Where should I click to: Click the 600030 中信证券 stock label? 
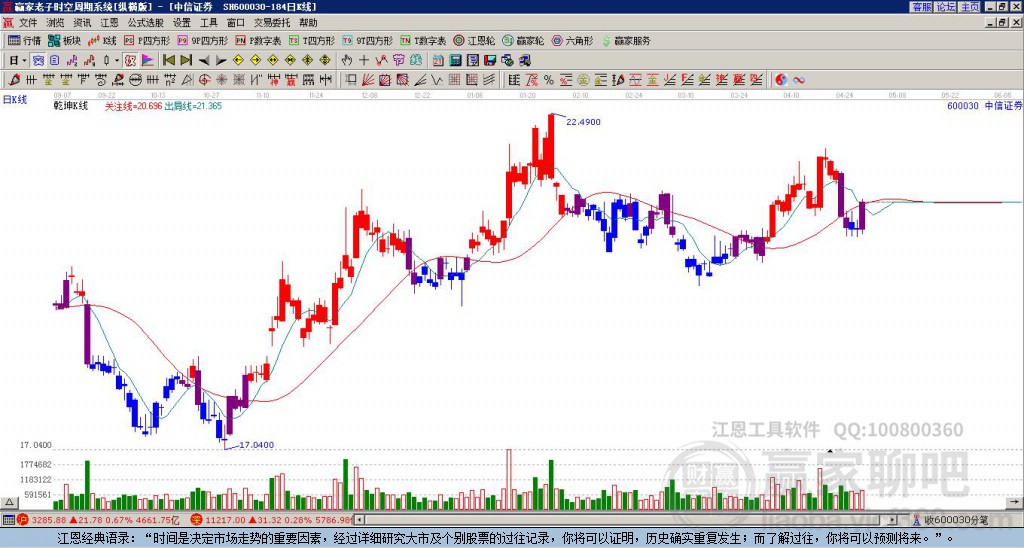tap(985, 106)
